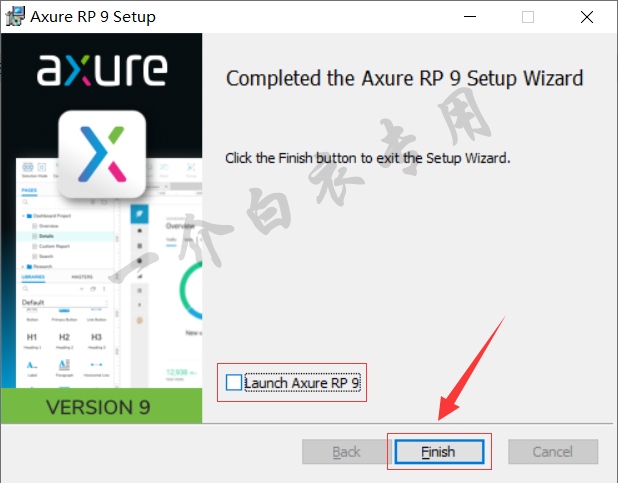Click the Launch Axure RP 9 label text

pyautogui.click(x=302, y=382)
